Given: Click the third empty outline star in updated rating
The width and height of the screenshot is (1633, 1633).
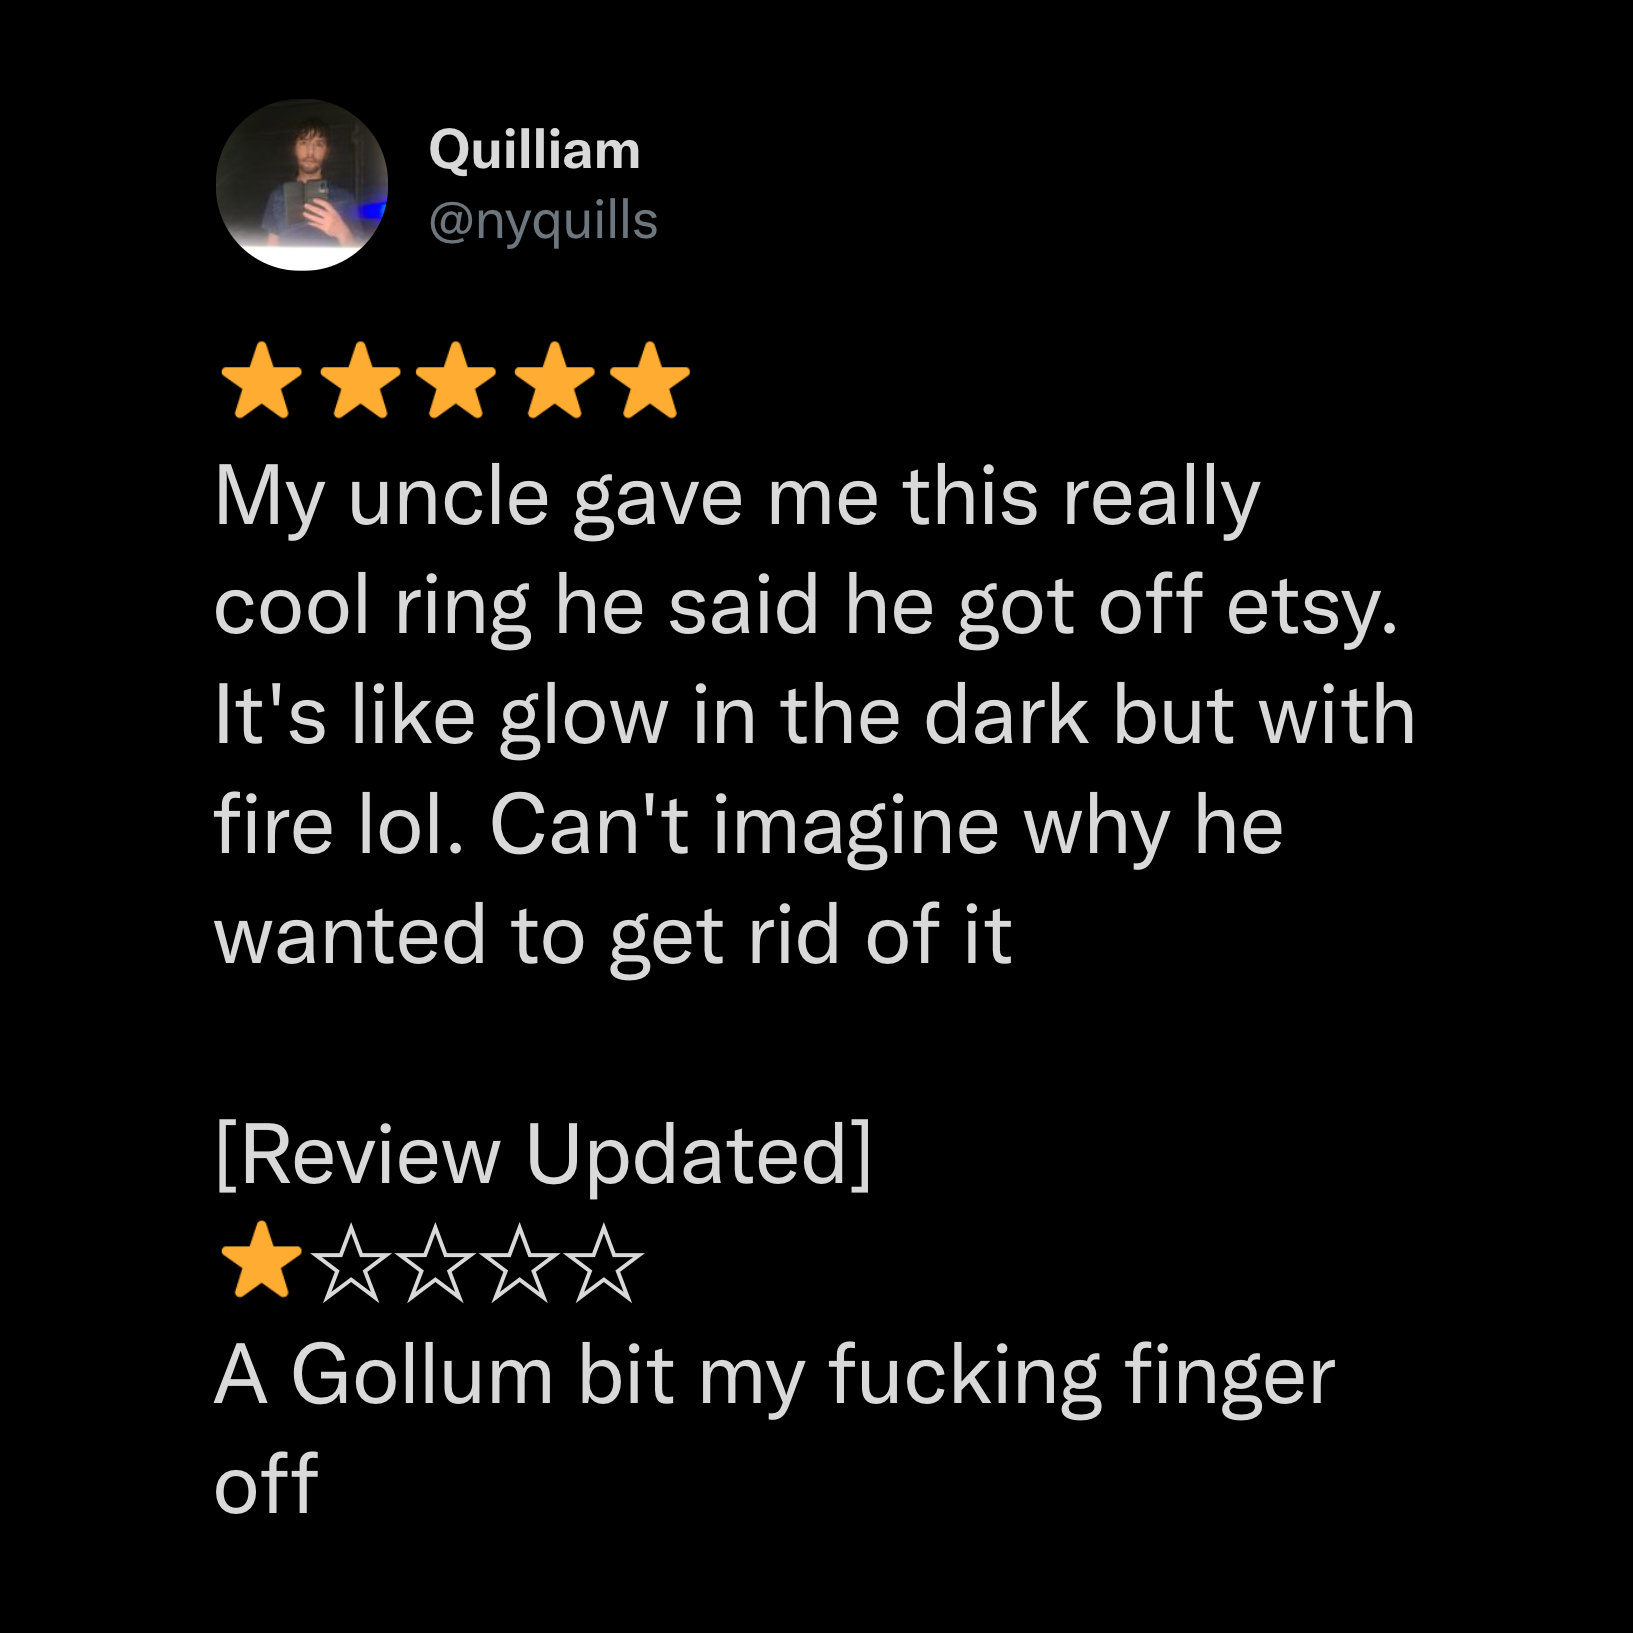Looking at the screenshot, I should tap(520, 1264).
